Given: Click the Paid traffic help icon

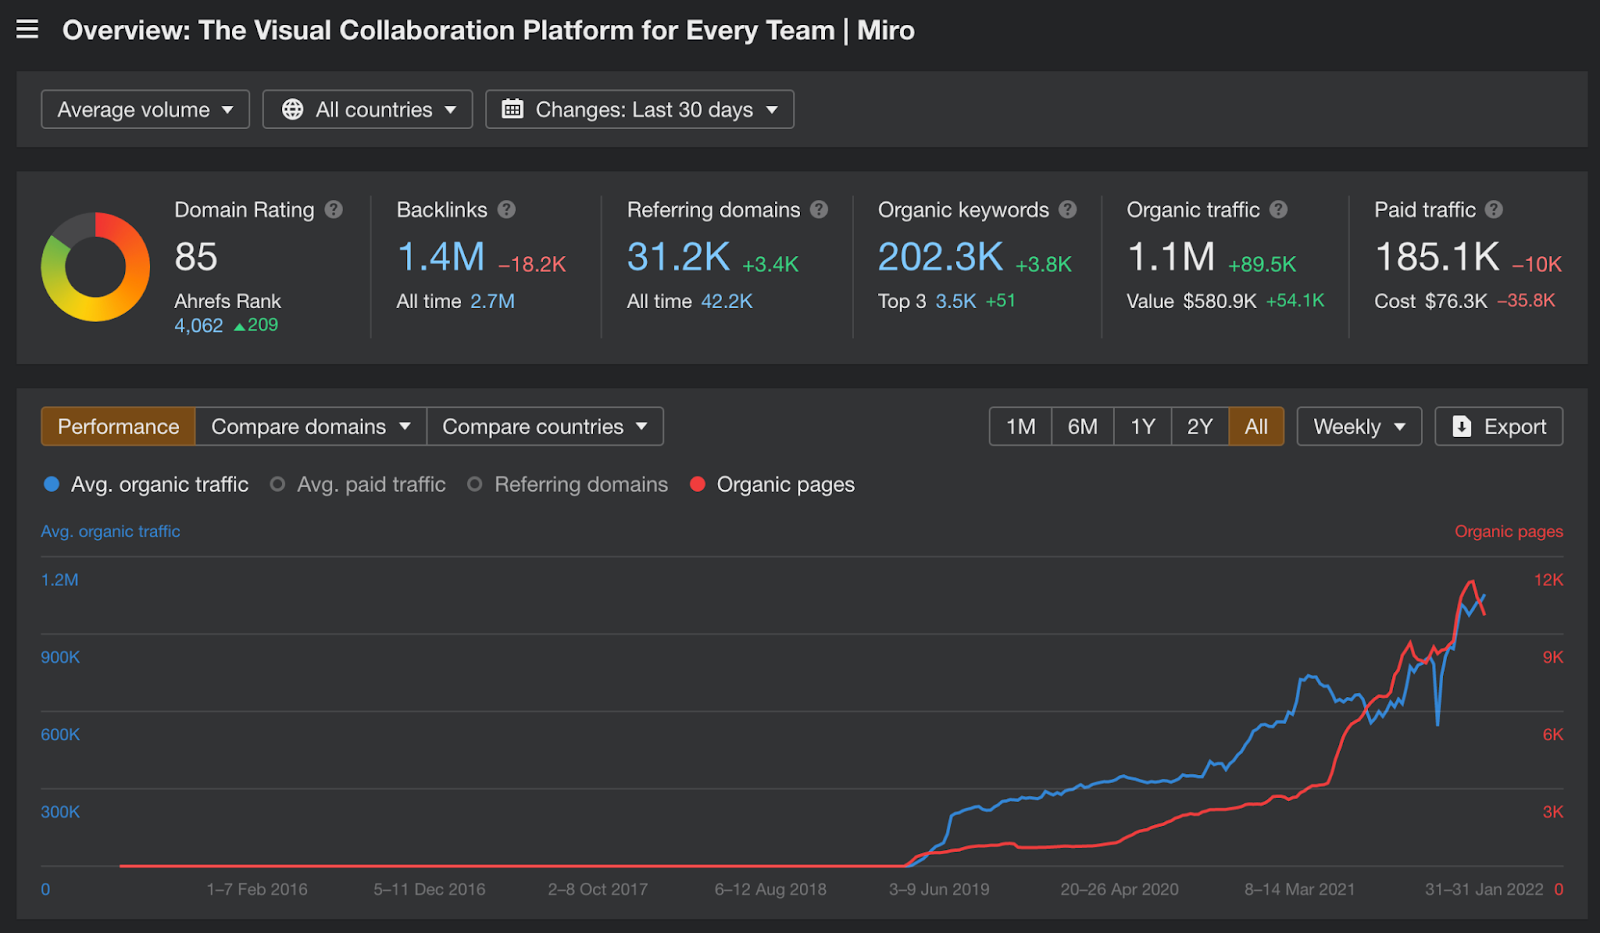Looking at the screenshot, I should (x=1494, y=209).
